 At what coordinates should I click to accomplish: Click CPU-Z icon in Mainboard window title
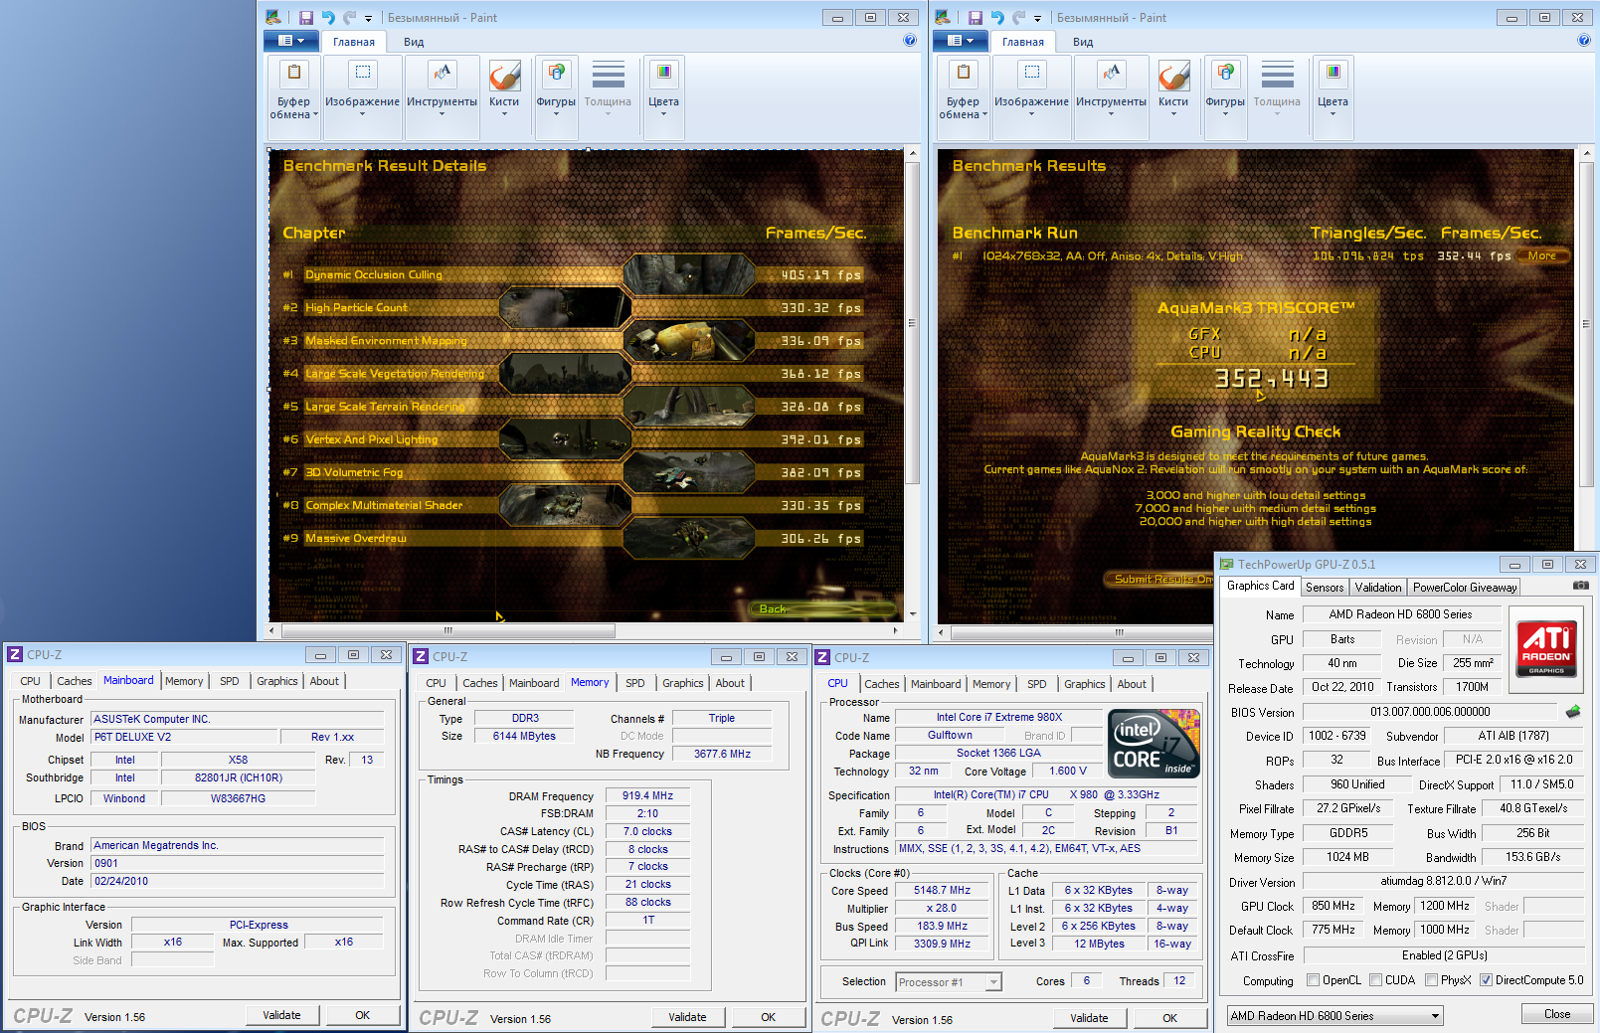tap(15, 654)
